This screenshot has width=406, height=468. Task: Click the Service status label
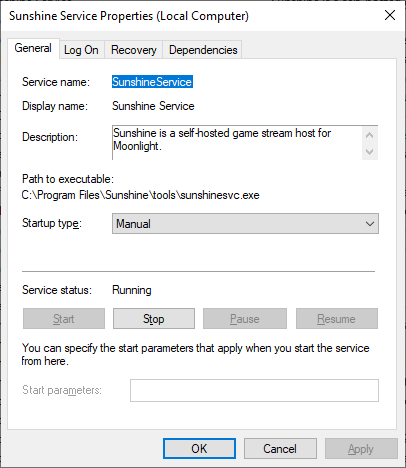(57, 290)
